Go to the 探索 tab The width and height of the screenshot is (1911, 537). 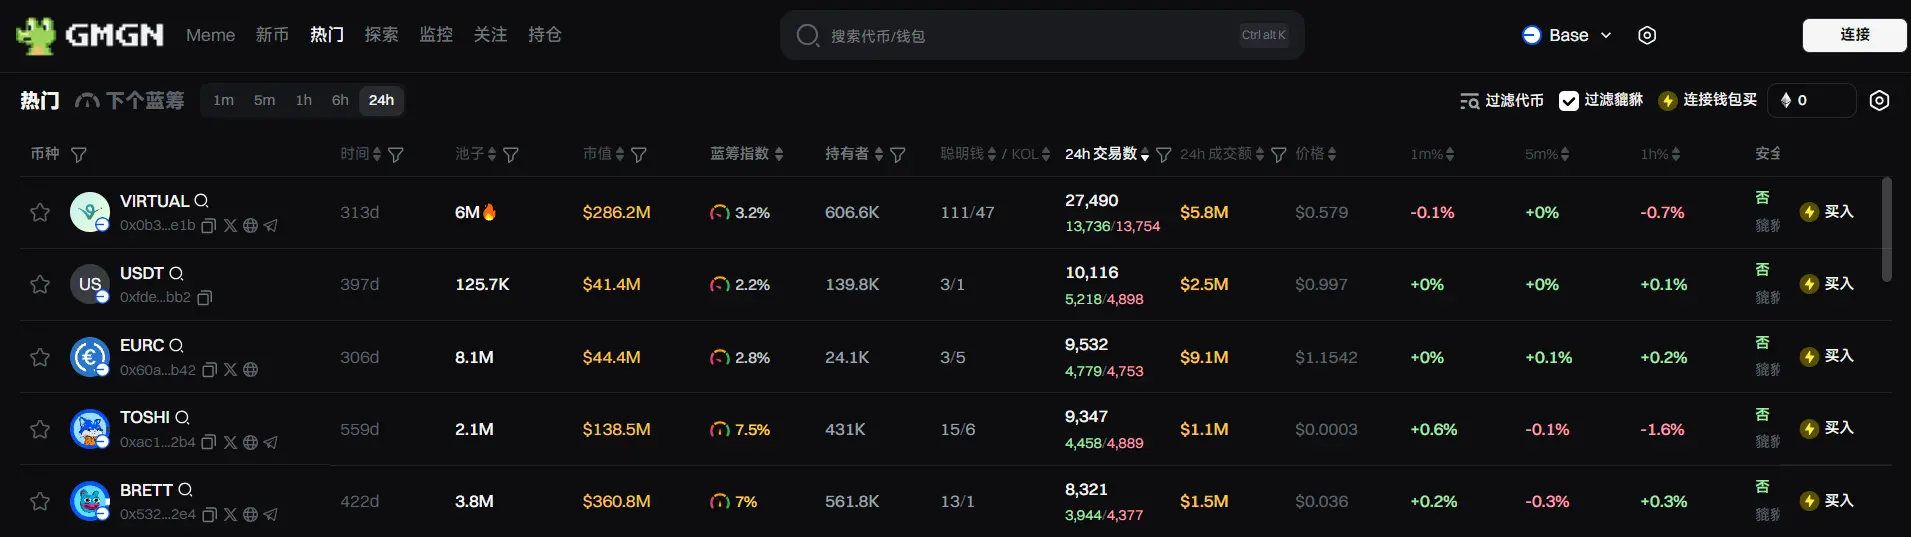[x=381, y=35]
